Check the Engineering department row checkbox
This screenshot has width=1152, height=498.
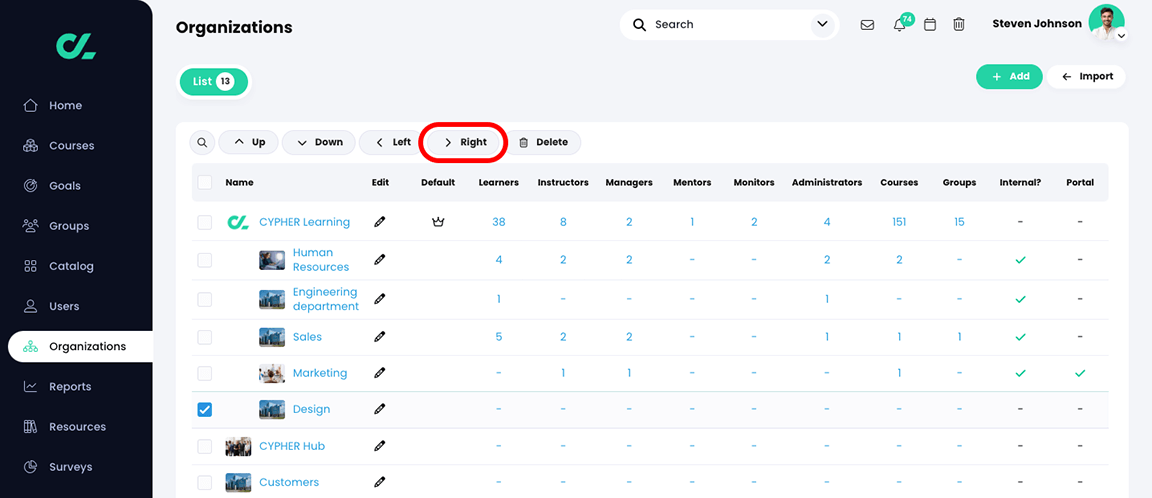pyautogui.click(x=205, y=299)
